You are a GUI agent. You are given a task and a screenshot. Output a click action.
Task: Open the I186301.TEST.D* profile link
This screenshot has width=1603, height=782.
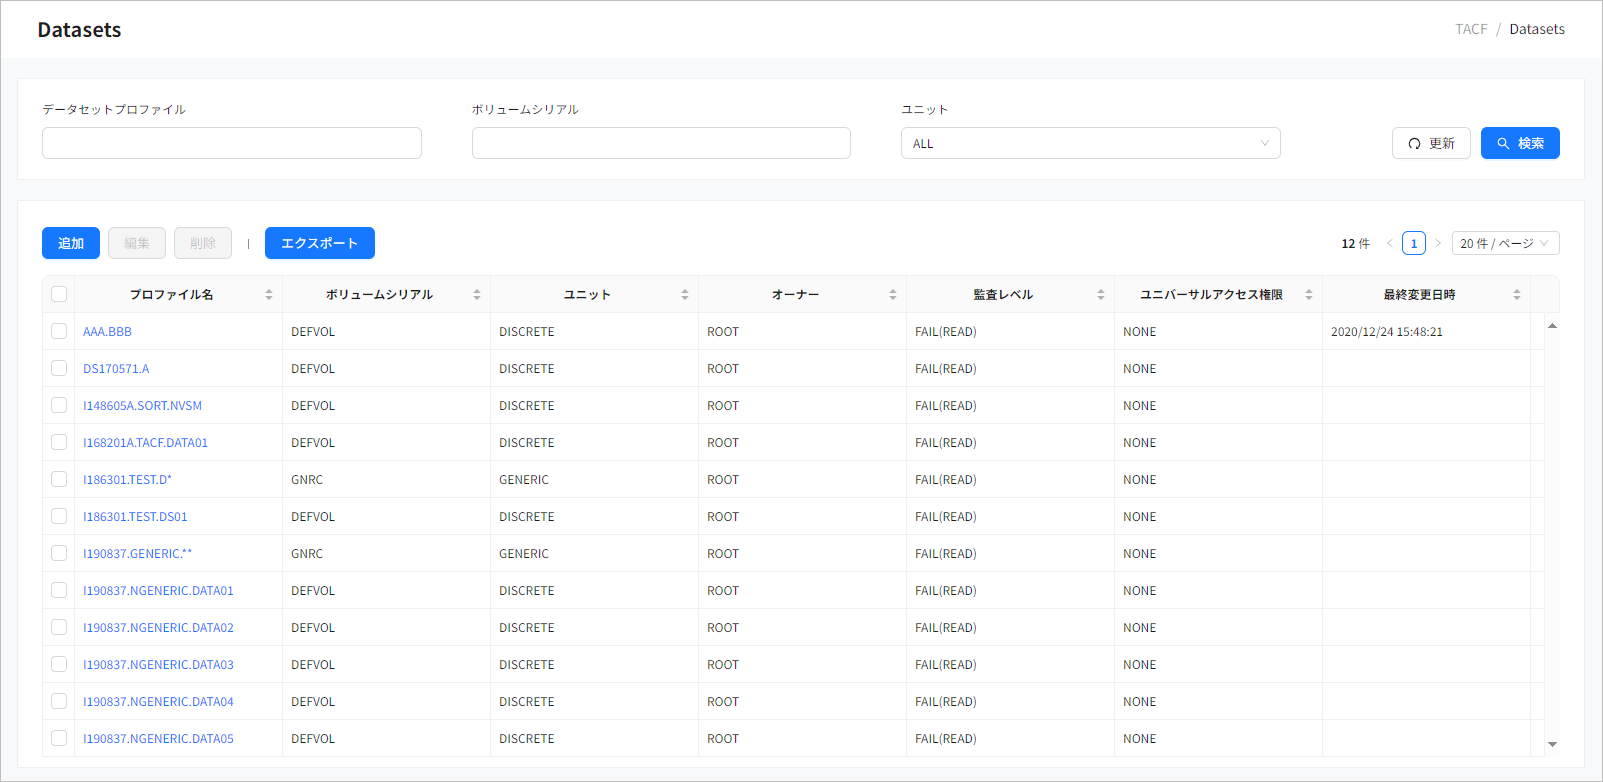pyautogui.click(x=127, y=480)
